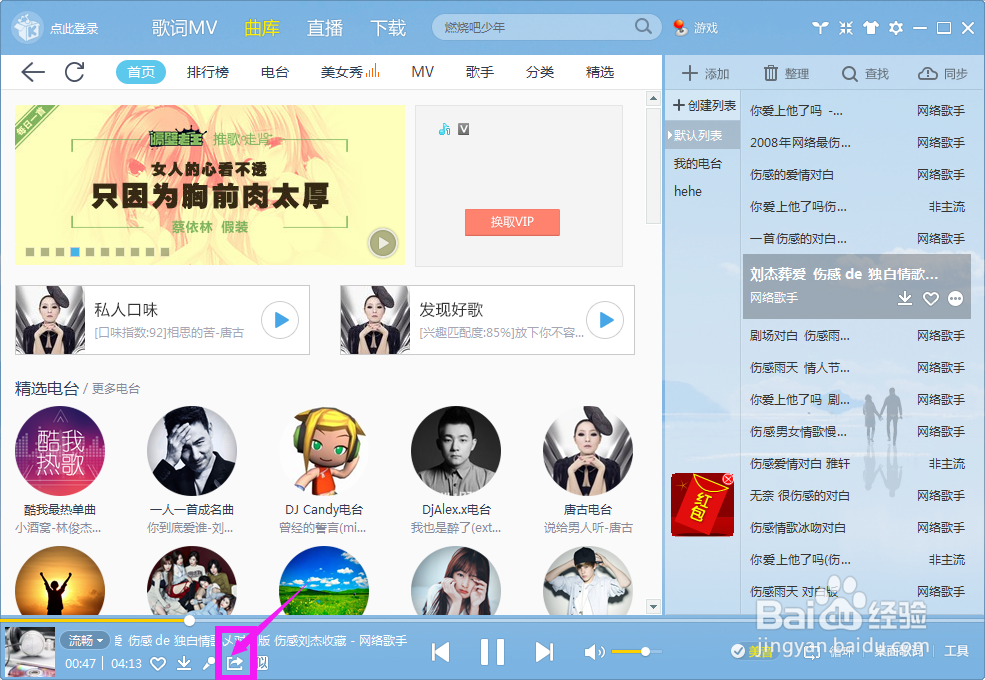Select the 美女秀 sub-tab
Screen dimensions: 985x680
350,72
